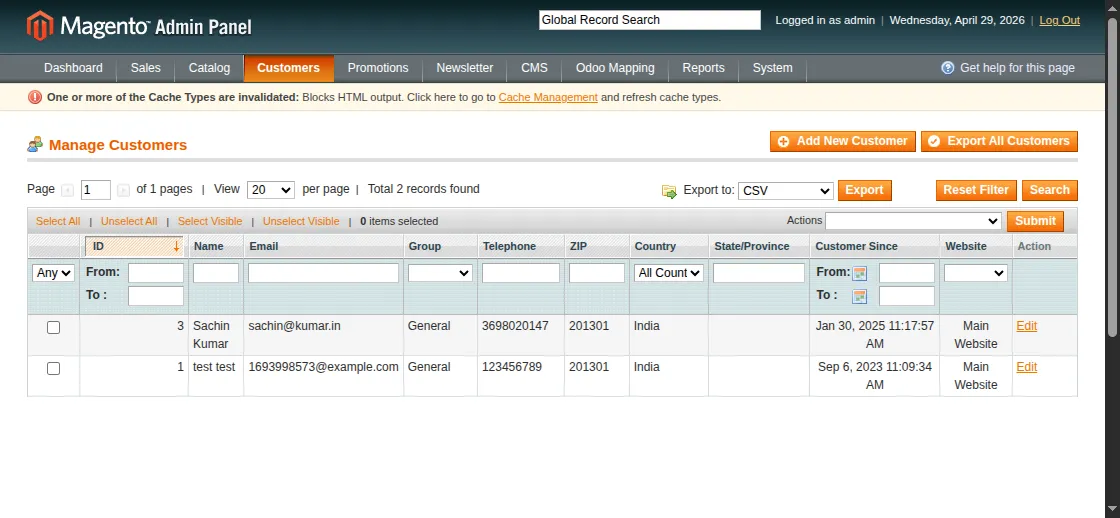Click the Unselect All link

click(129, 221)
